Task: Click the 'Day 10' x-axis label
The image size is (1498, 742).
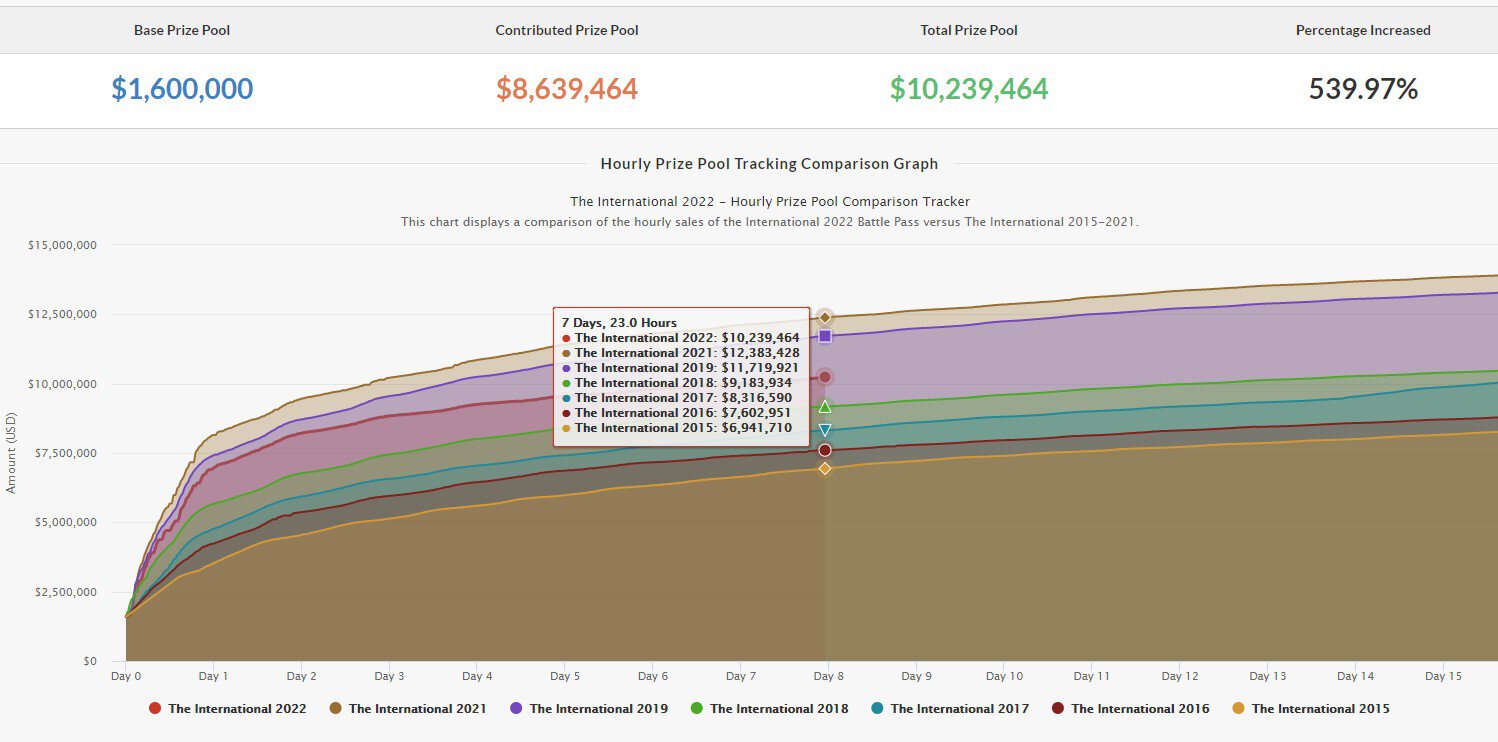Action: point(1004,676)
